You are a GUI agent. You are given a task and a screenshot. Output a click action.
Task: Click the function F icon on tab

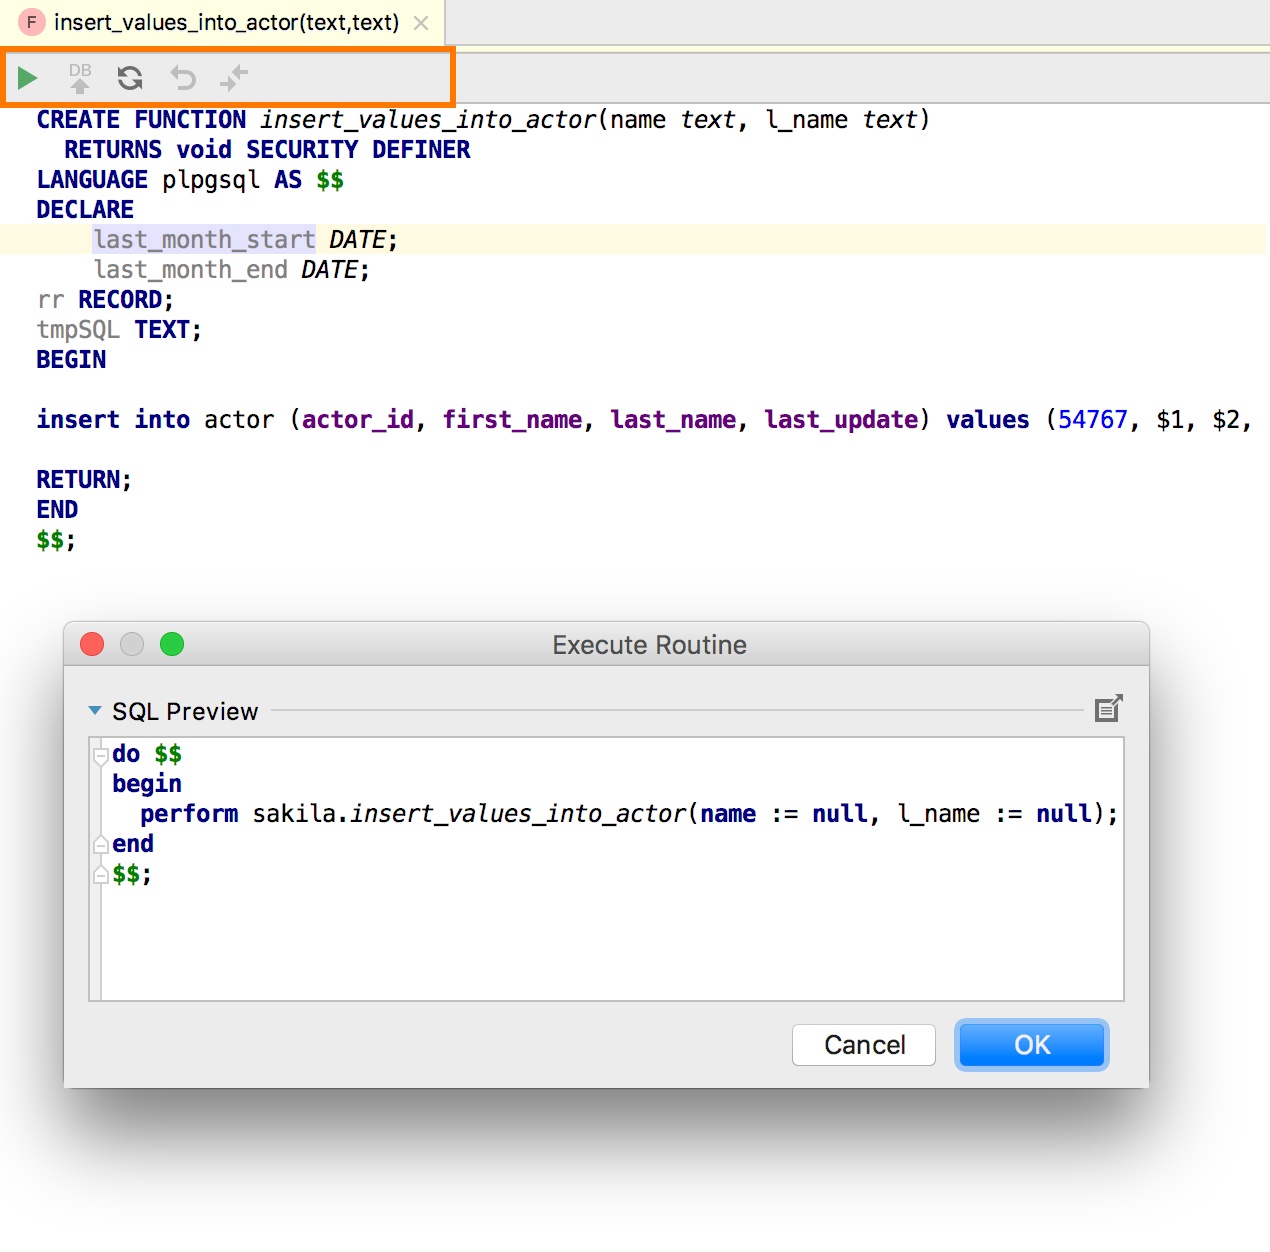click(x=32, y=22)
